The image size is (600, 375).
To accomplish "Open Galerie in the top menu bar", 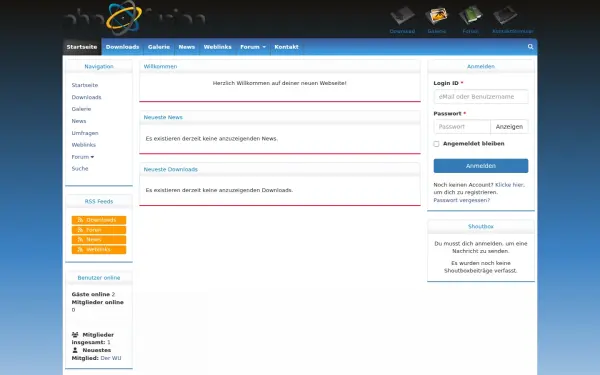I will pyautogui.click(x=159, y=47).
